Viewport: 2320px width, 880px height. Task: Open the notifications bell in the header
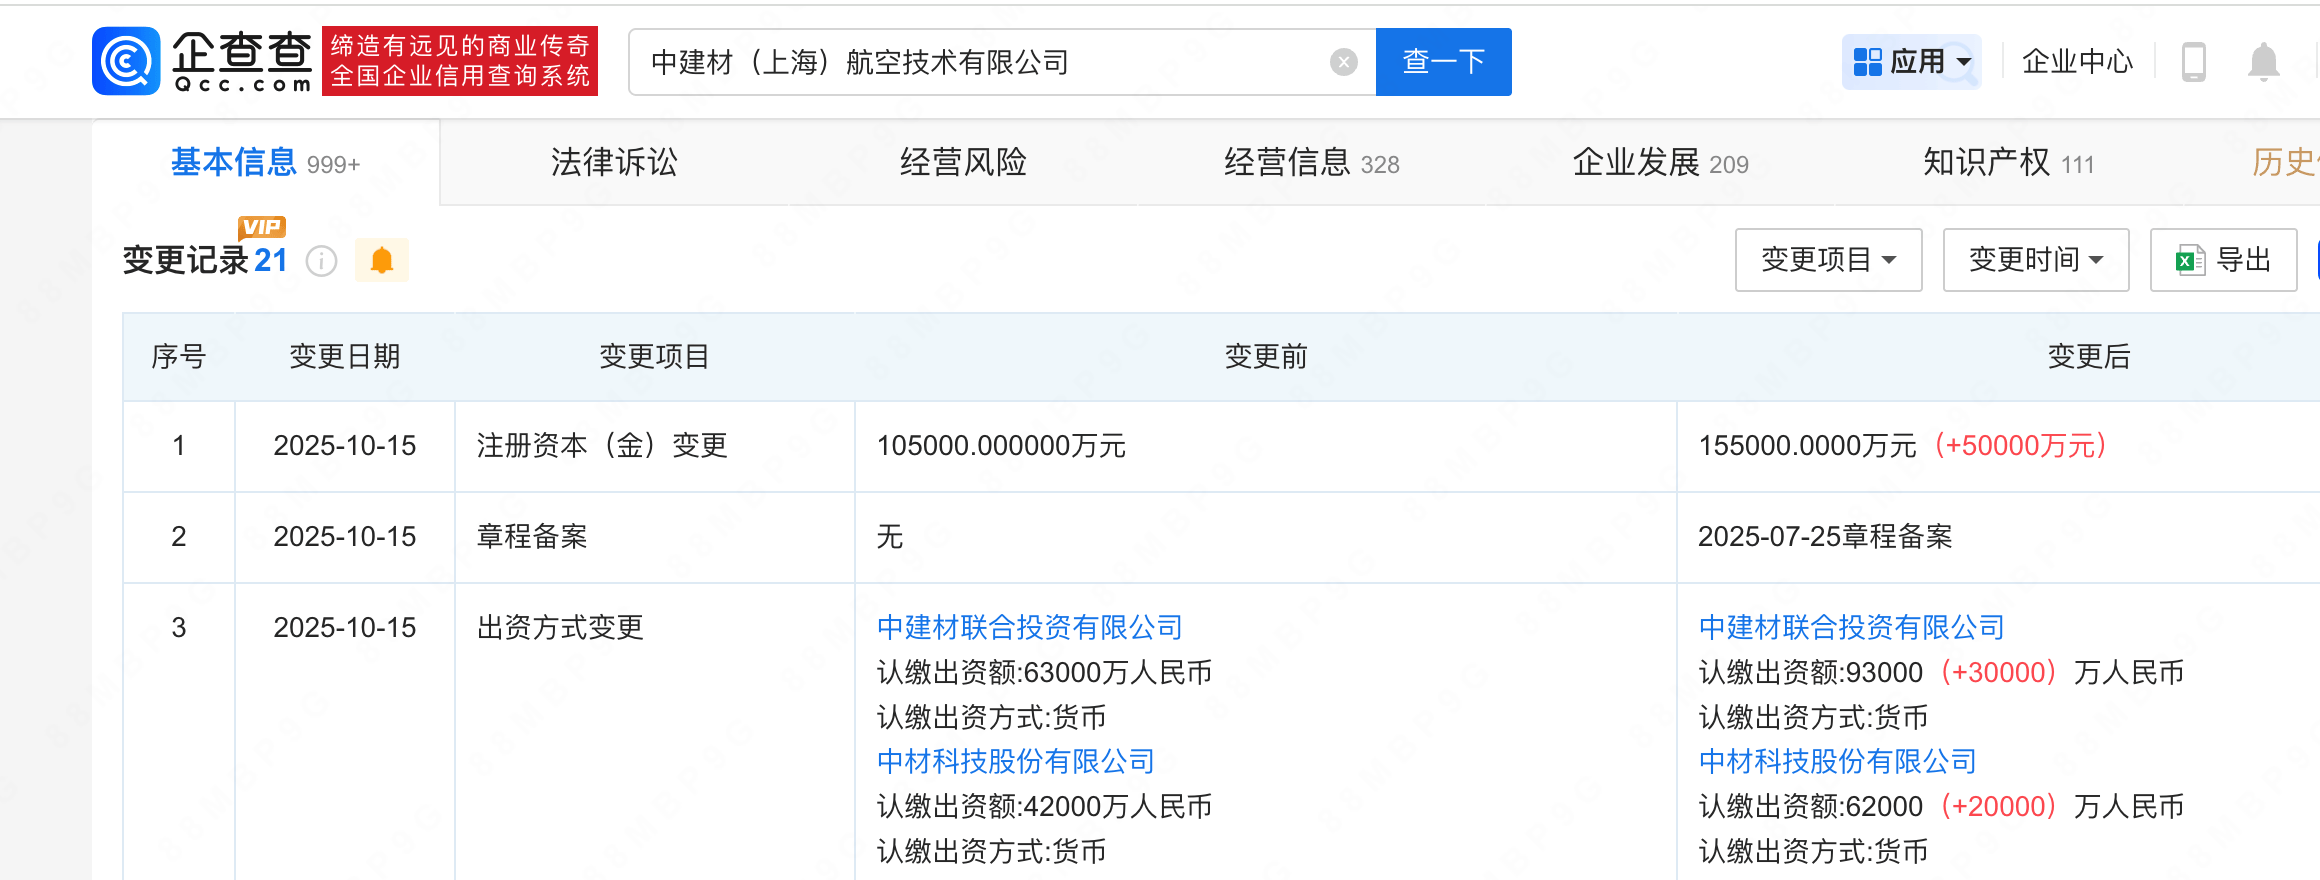coord(2264,62)
